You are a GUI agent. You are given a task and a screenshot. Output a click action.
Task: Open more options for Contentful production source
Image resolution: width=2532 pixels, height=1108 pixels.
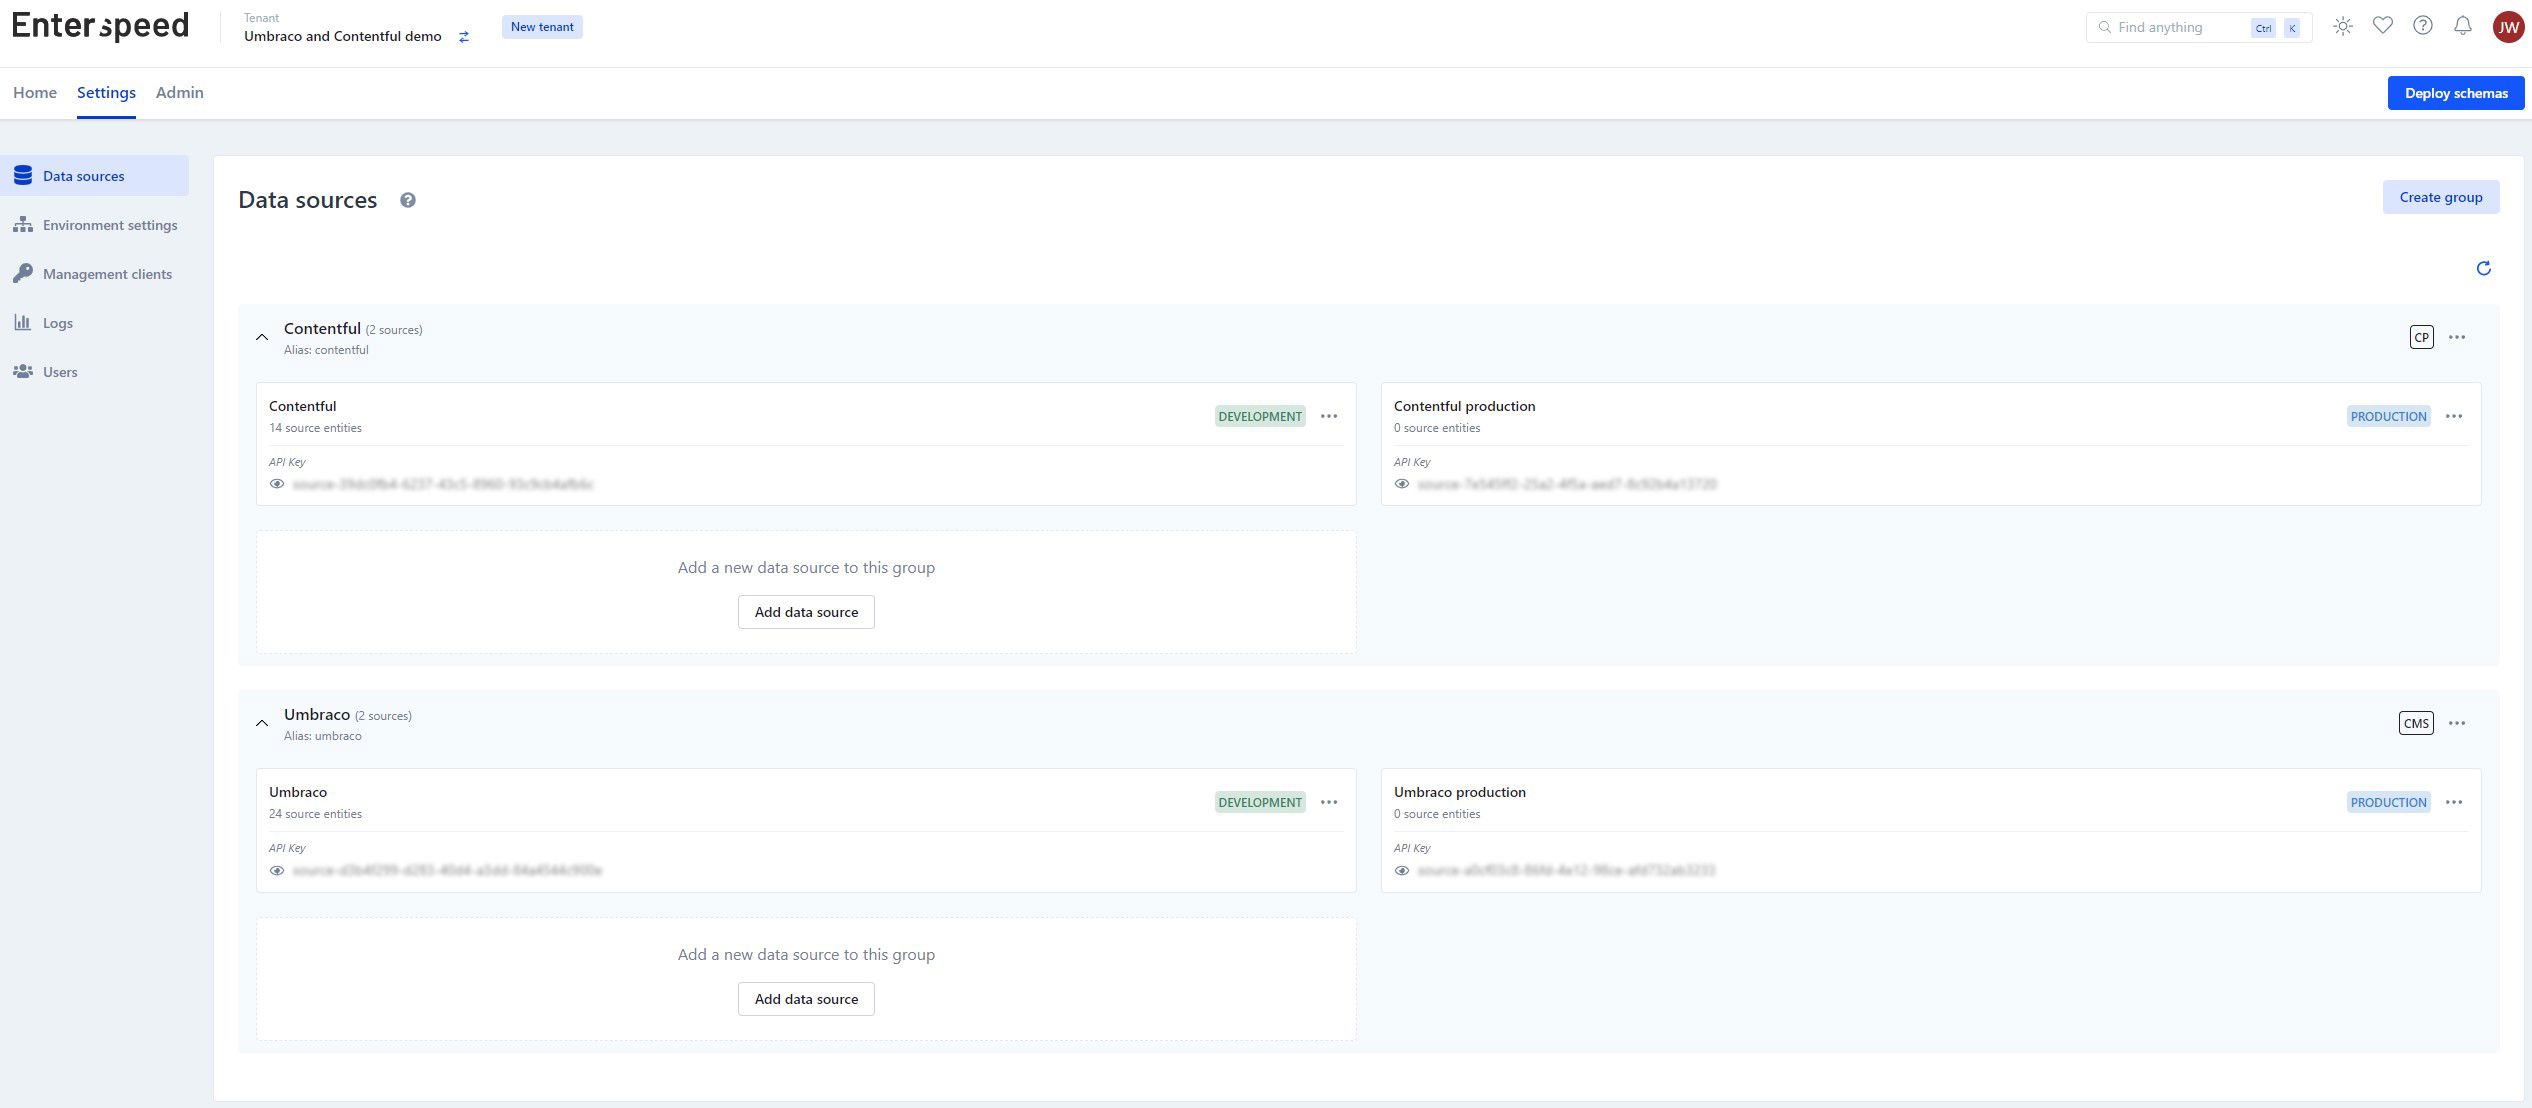point(2454,416)
